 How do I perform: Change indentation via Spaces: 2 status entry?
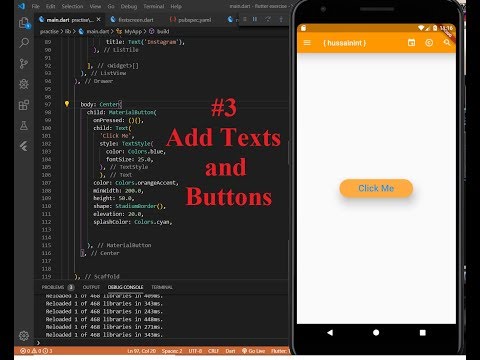pos(172,351)
